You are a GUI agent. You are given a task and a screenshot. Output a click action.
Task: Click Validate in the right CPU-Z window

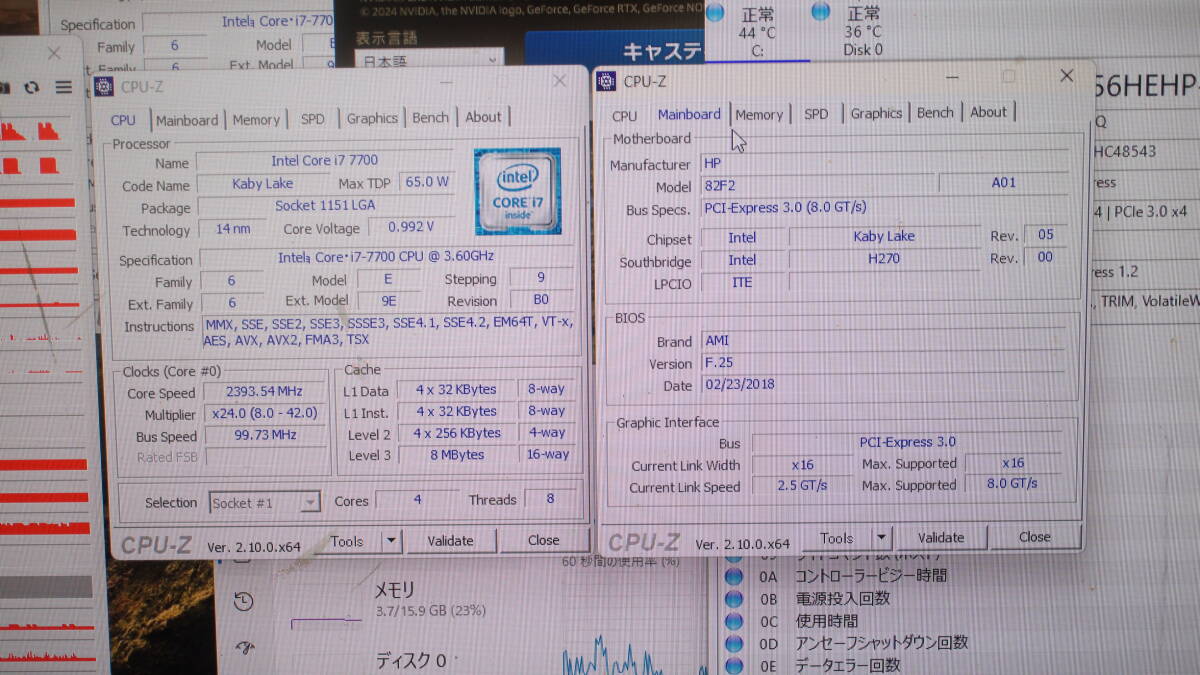coord(940,537)
